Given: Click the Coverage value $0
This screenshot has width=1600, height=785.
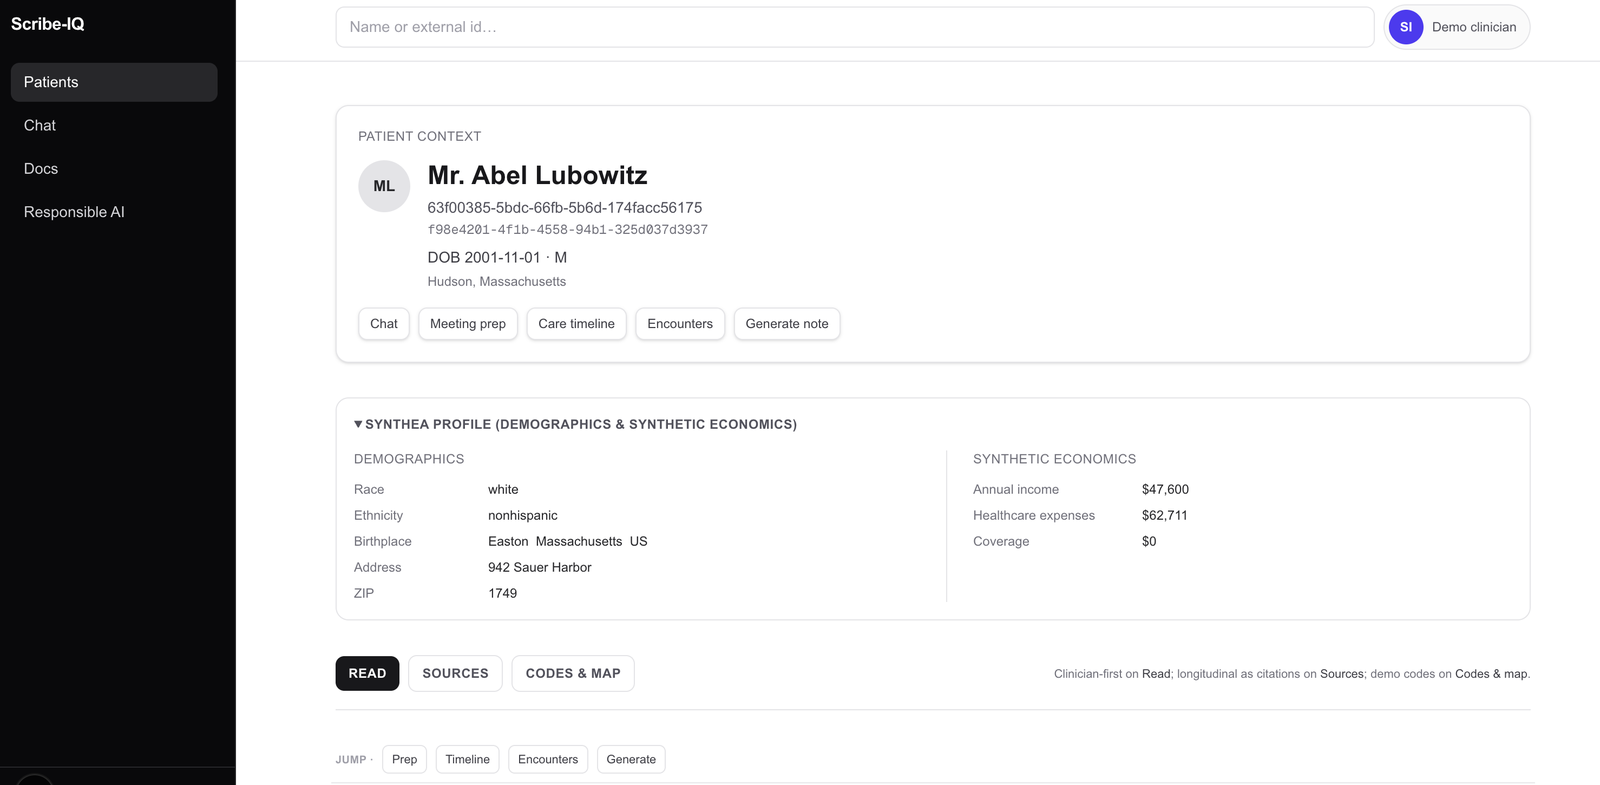Looking at the screenshot, I should [1149, 542].
